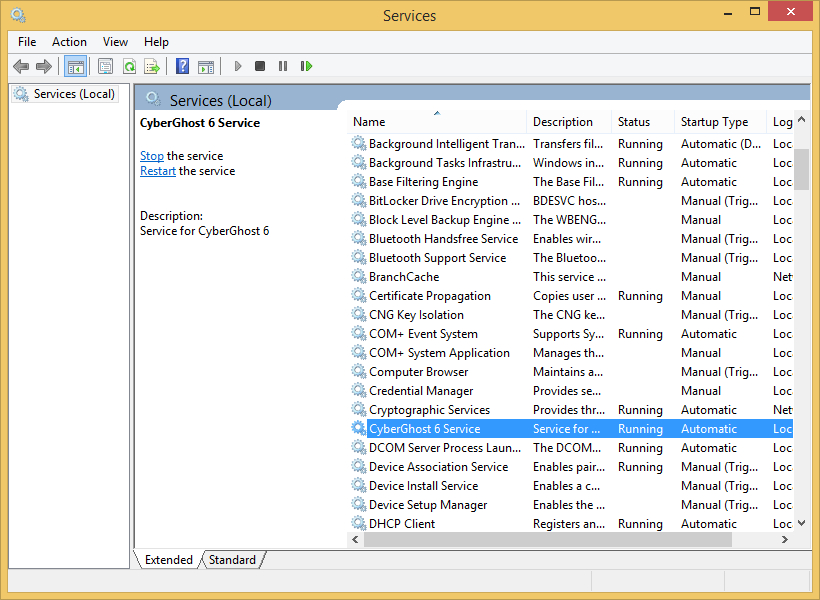Click the Back arrow in toolbar
This screenshot has width=820, height=600.
point(21,66)
